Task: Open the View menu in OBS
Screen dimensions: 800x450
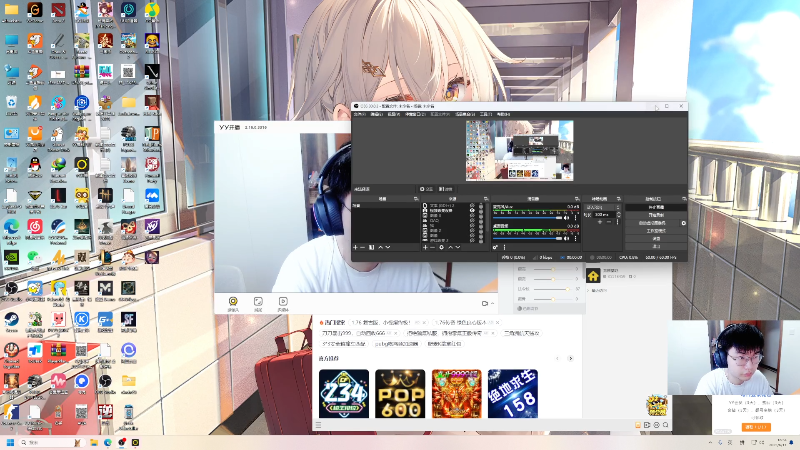Action: [394, 114]
